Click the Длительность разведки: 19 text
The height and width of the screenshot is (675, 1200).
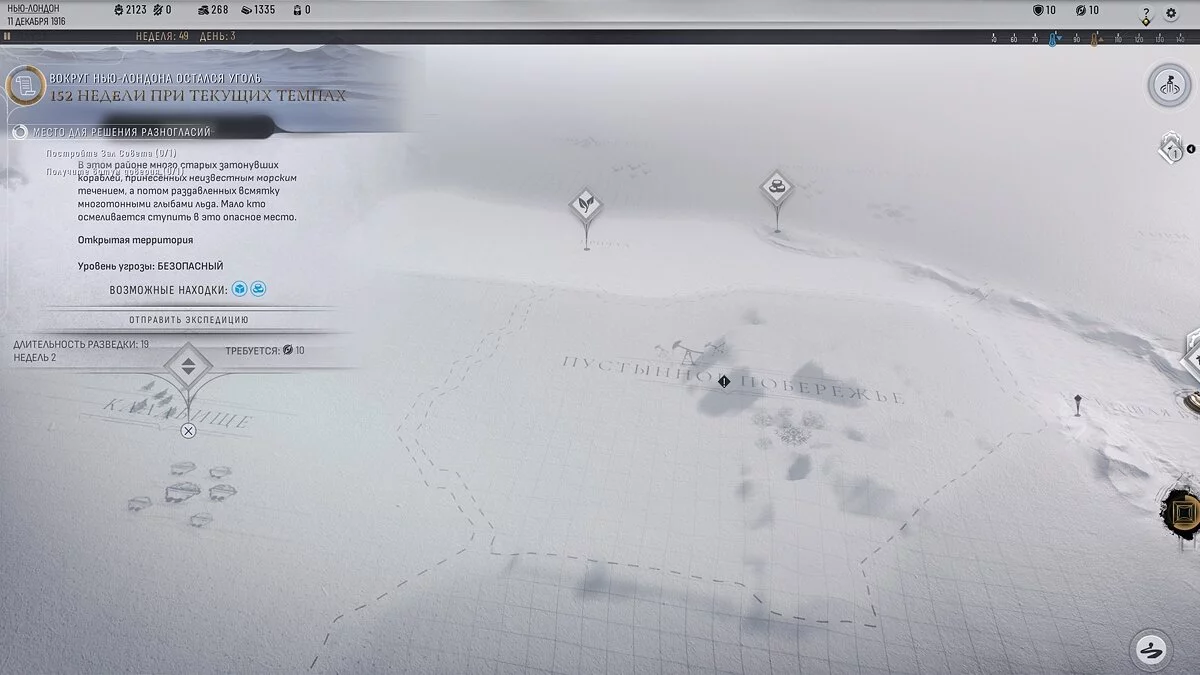tap(81, 344)
